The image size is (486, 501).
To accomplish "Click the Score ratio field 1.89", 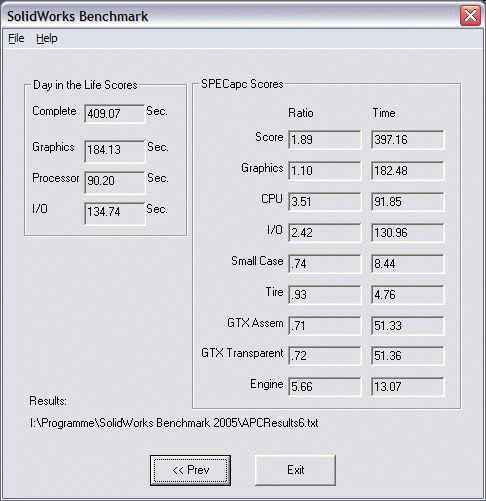I will tap(325, 140).
